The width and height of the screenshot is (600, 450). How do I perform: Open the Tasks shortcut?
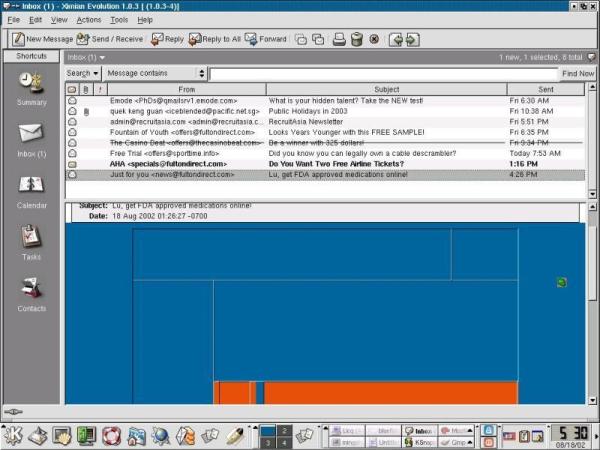31,243
